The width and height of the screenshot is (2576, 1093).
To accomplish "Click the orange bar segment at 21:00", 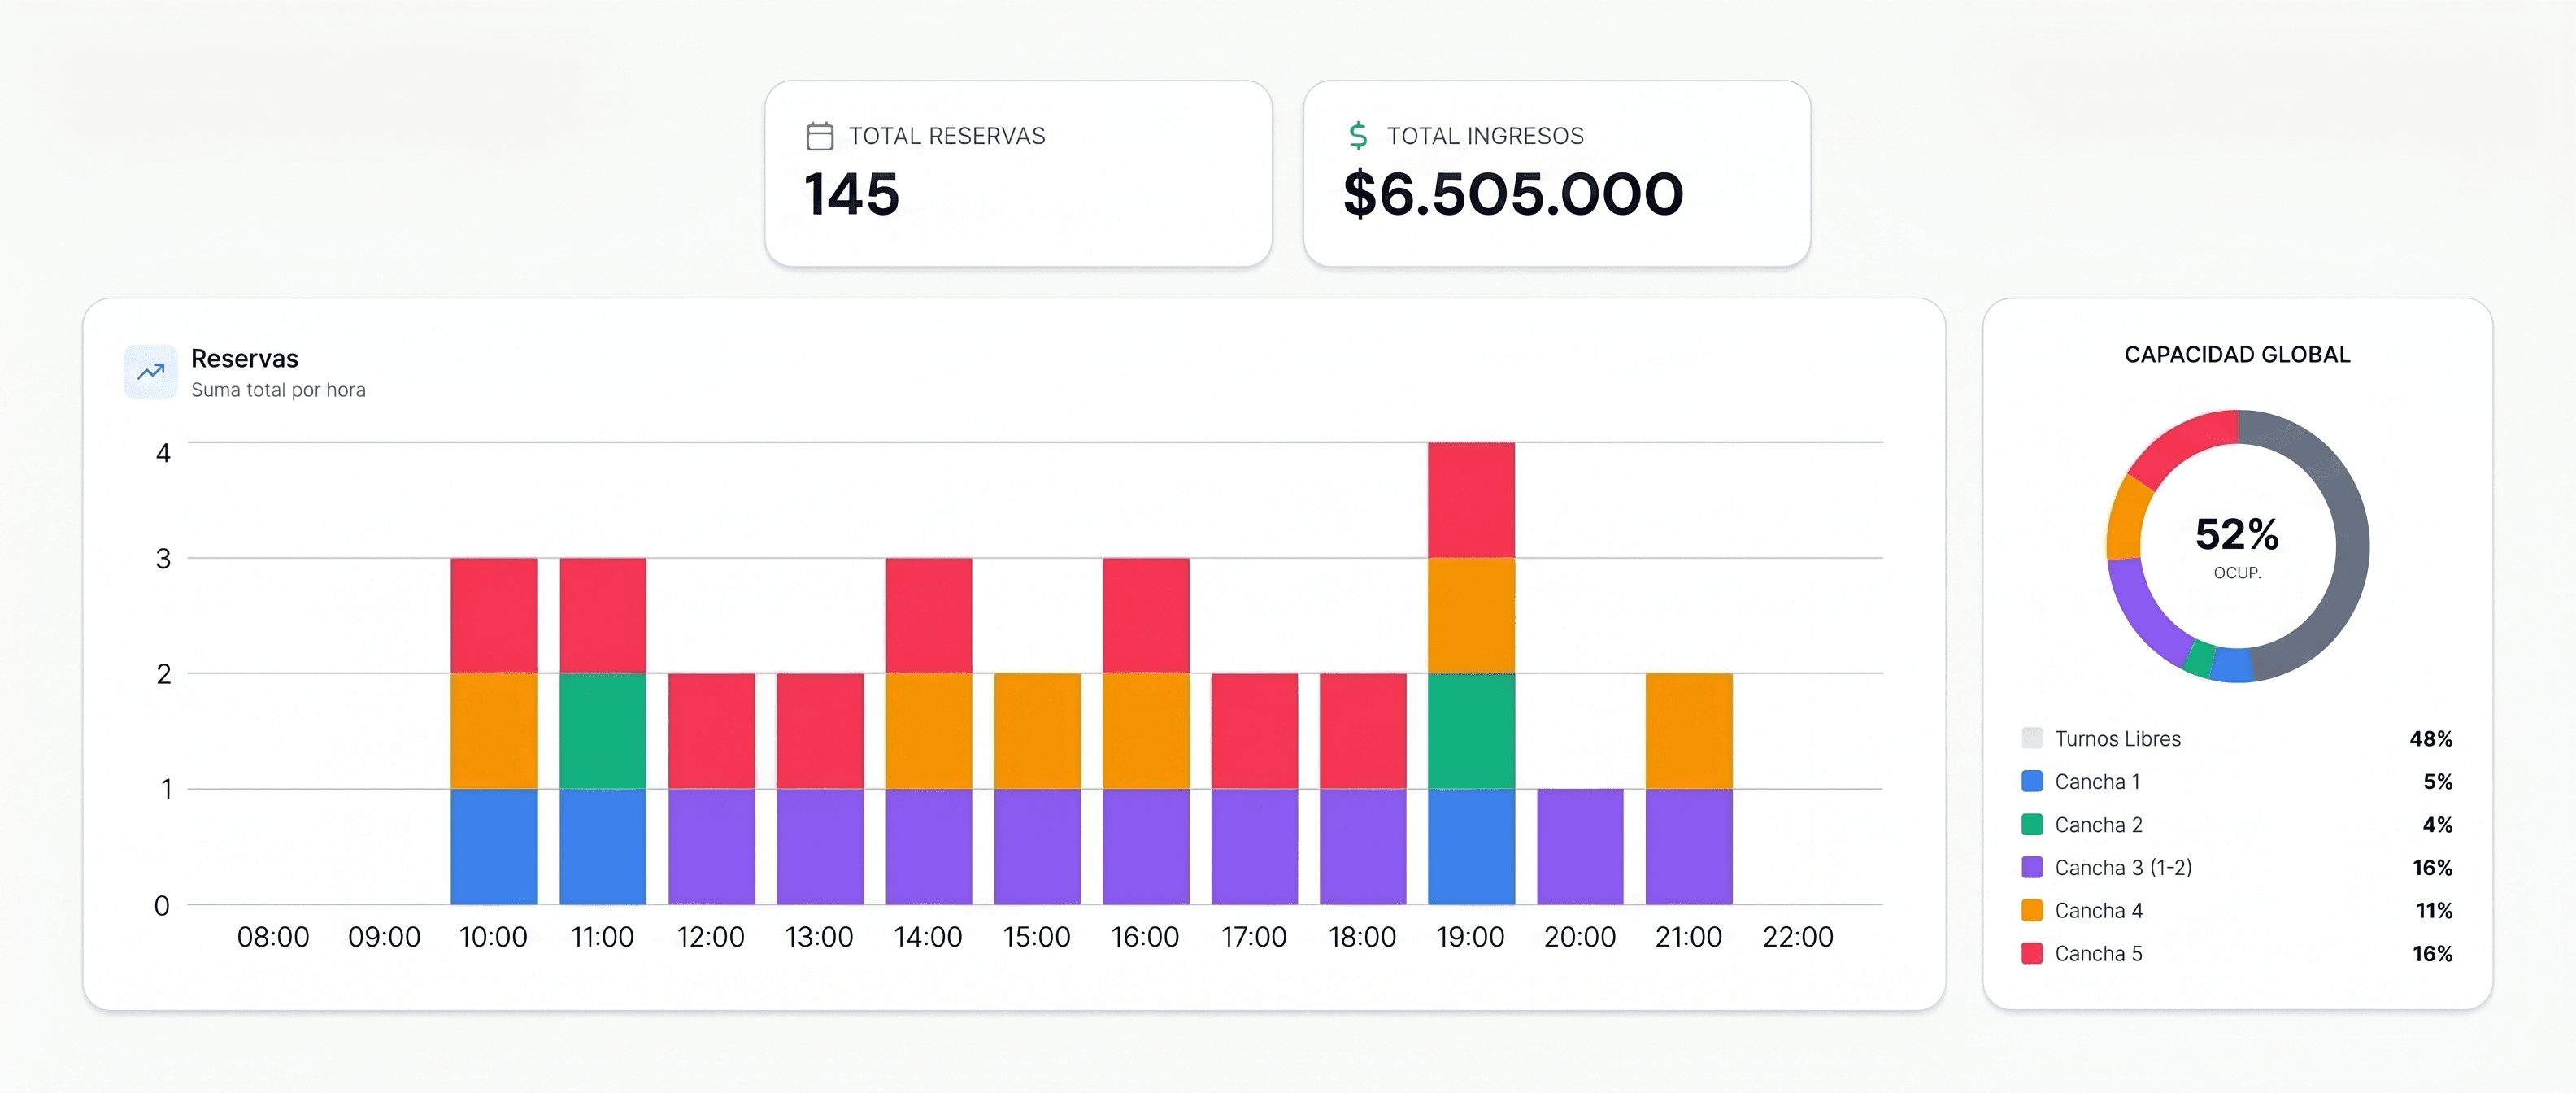I will pyautogui.click(x=1689, y=731).
